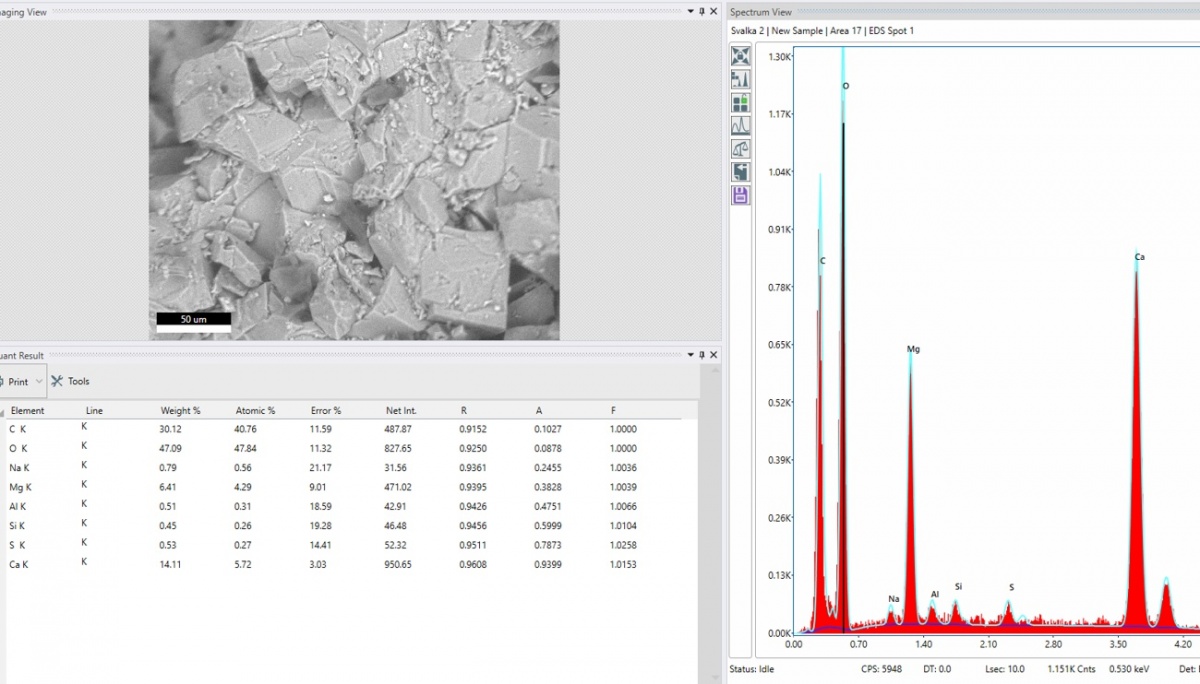1200x684 pixels.
Task: Click the locked fit-to-view spectrum icon
Action: 741,57
